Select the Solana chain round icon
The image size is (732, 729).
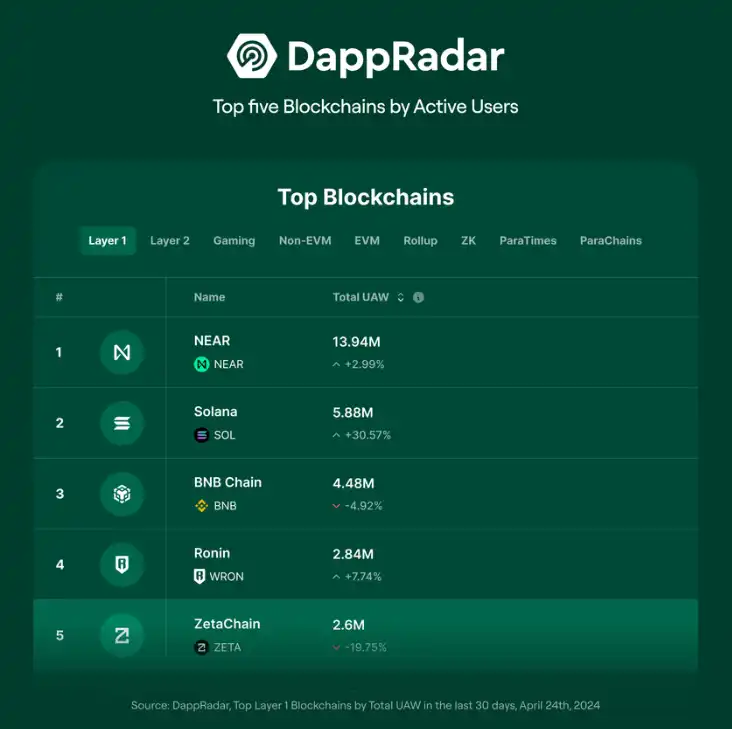[x=122, y=423]
